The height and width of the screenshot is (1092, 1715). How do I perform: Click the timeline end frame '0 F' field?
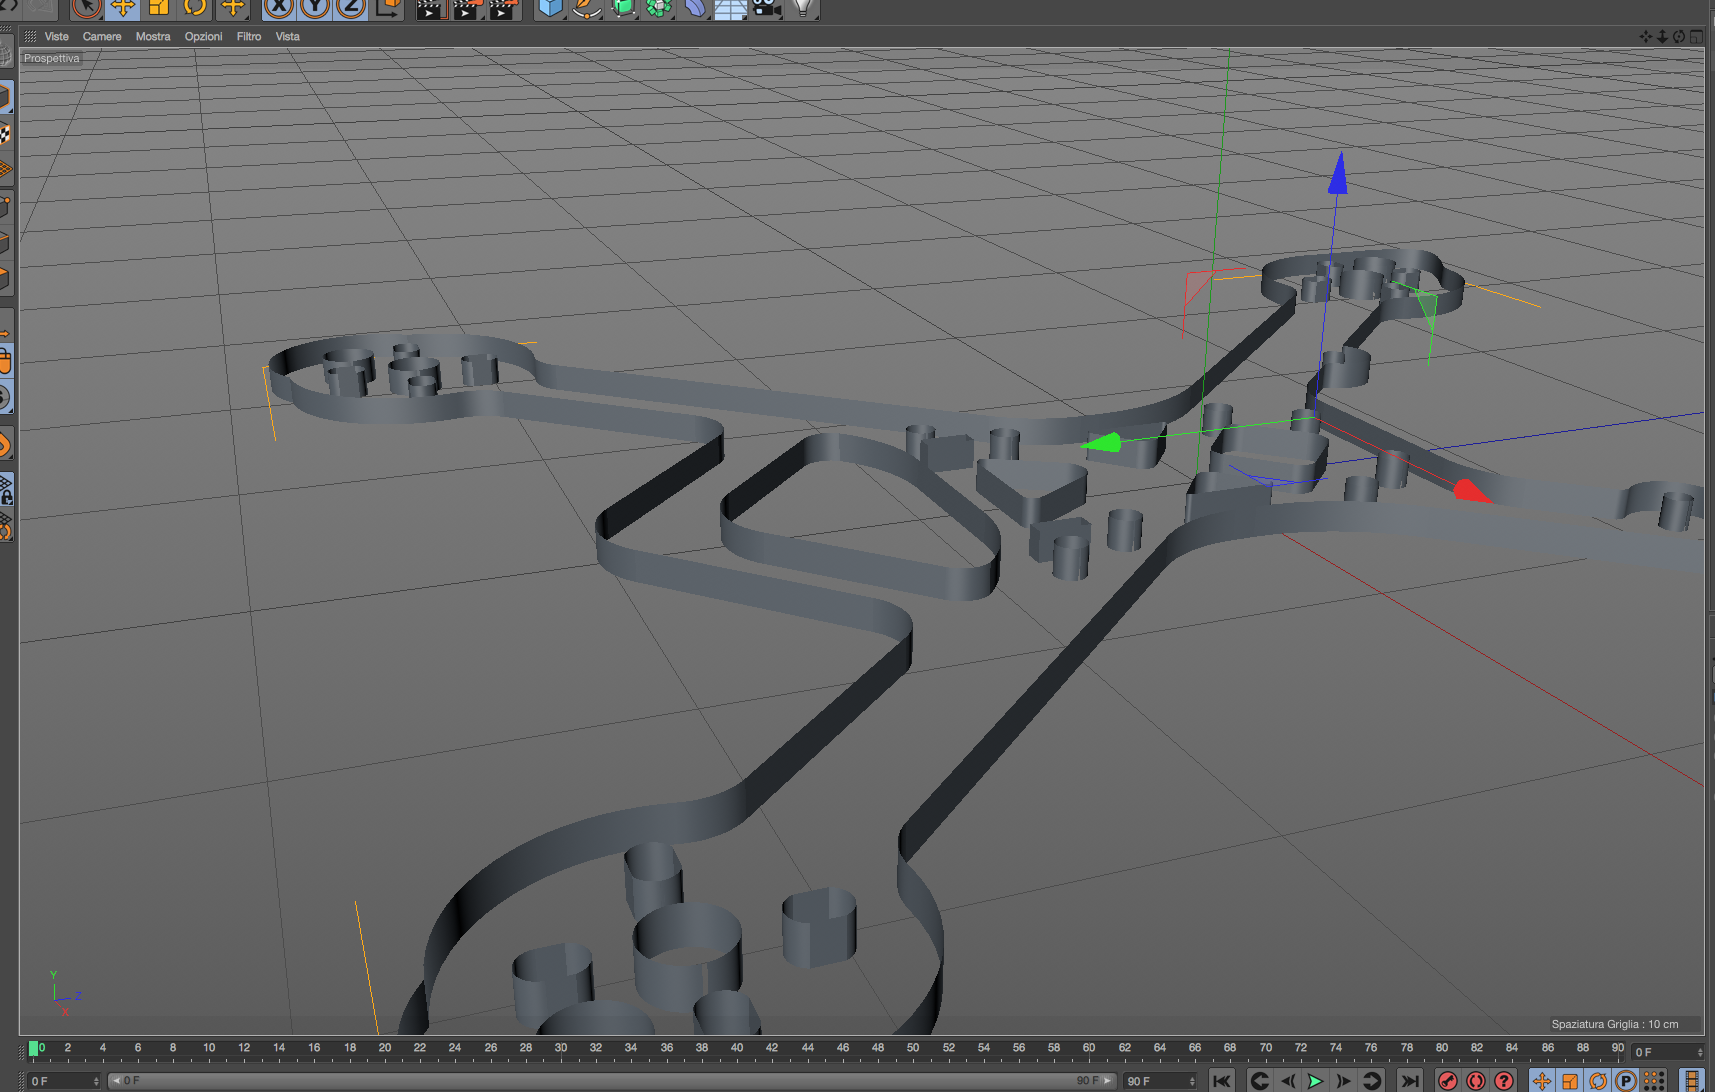click(1667, 1052)
